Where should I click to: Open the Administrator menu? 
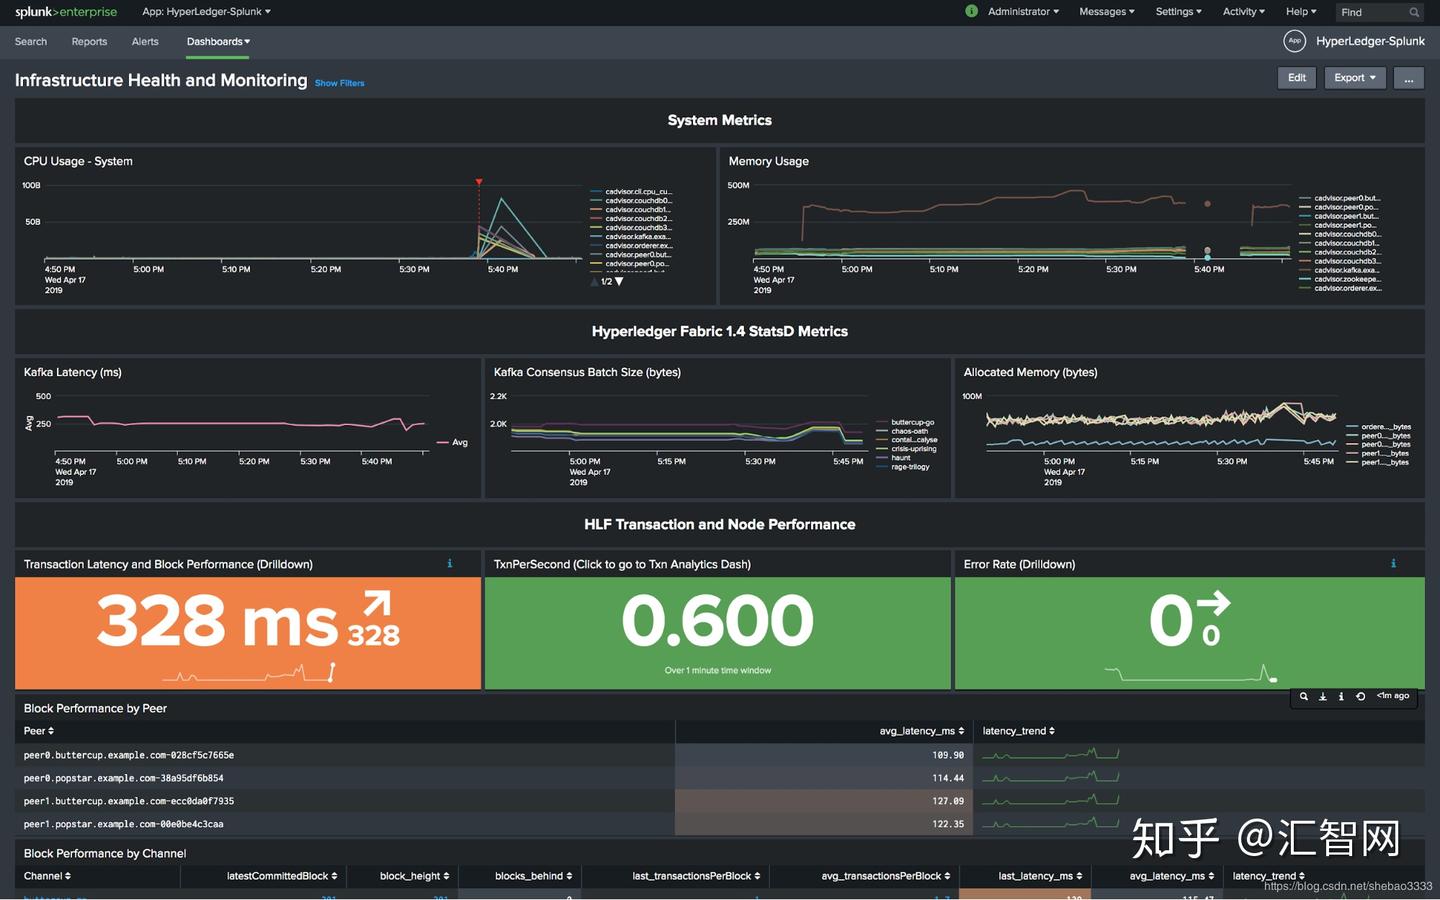pos(1023,12)
